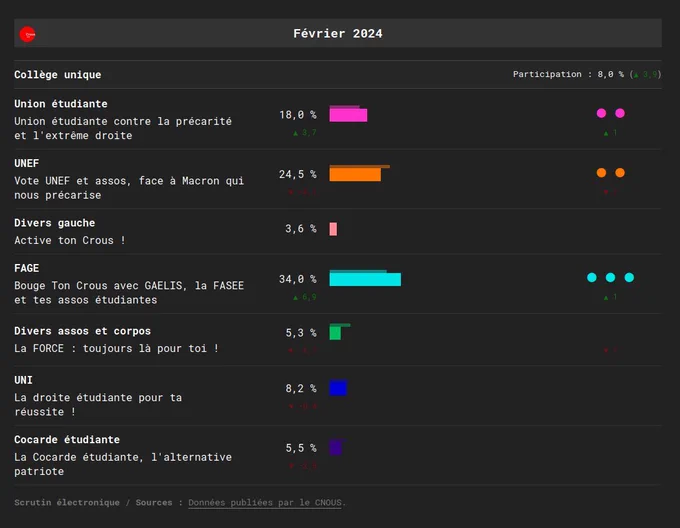
Task: Click the light pink Divers gauche bar
Action: [x=333, y=229]
